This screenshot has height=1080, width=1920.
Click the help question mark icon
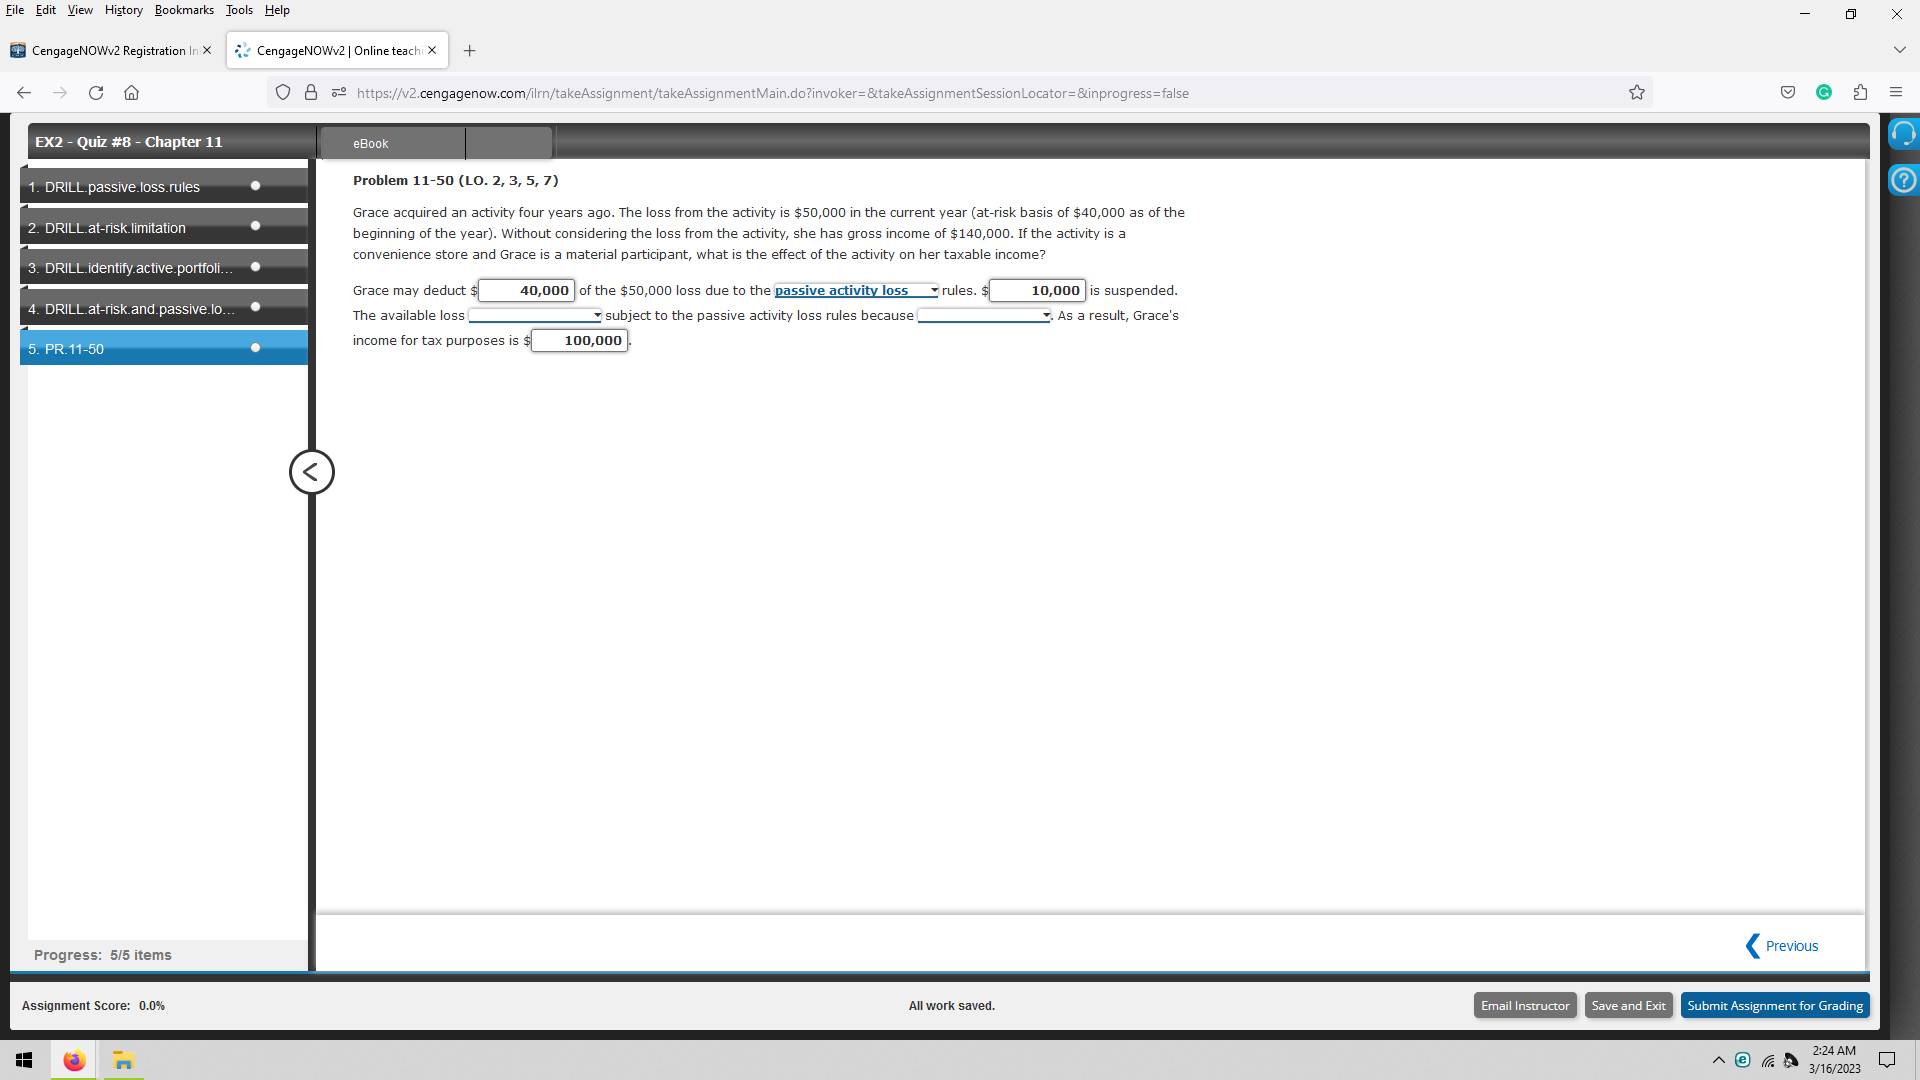tap(1903, 180)
